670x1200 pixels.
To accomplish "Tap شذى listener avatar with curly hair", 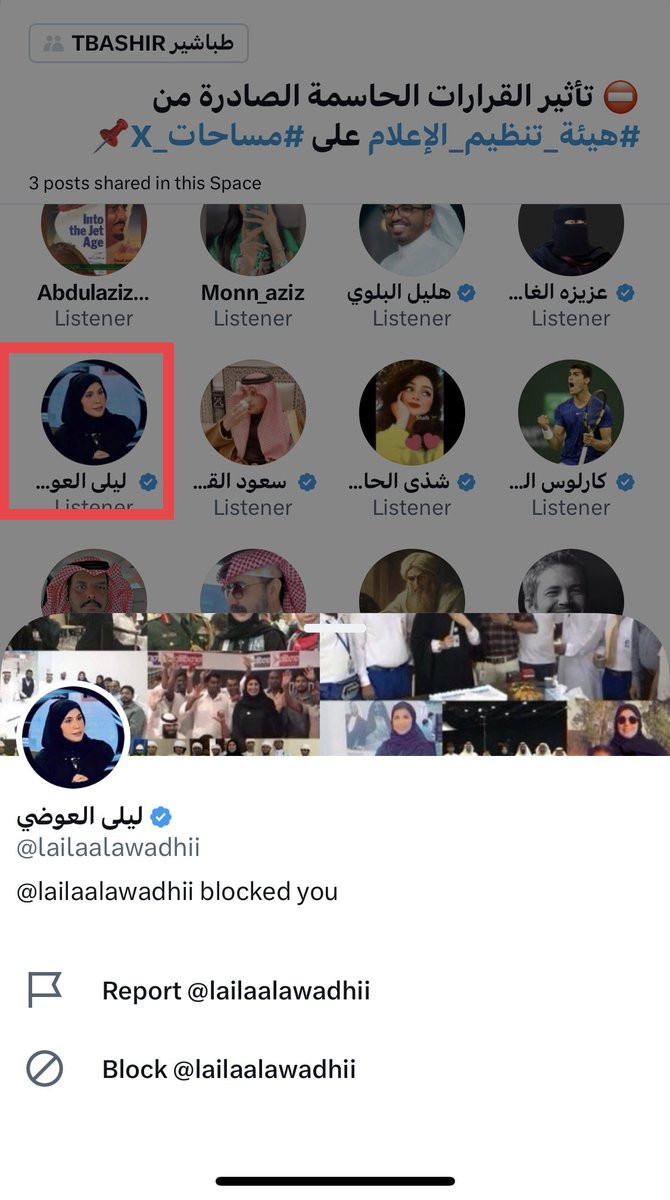I will point(412,412).
